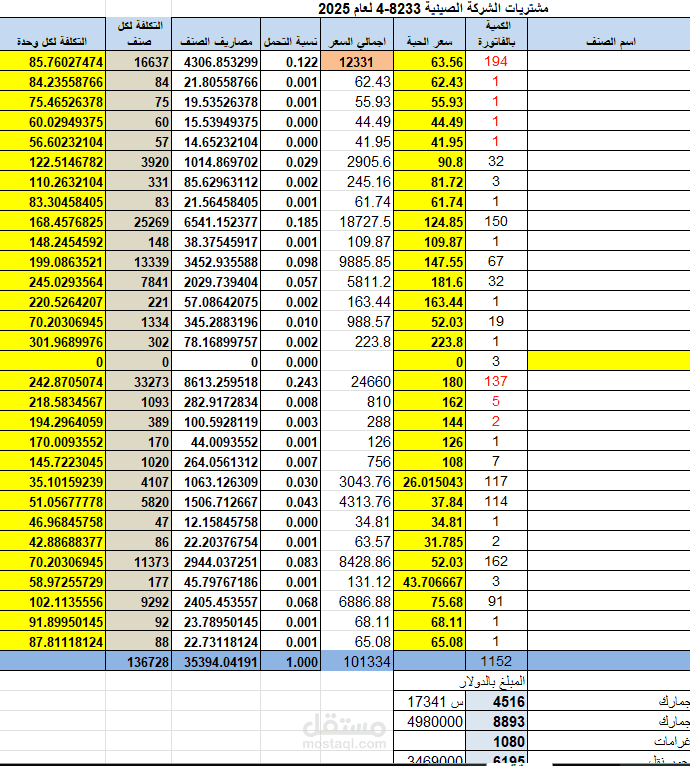Click total price cell 24660
The image size is (690, 766).
pyautogui.click(x=357, y=382)
